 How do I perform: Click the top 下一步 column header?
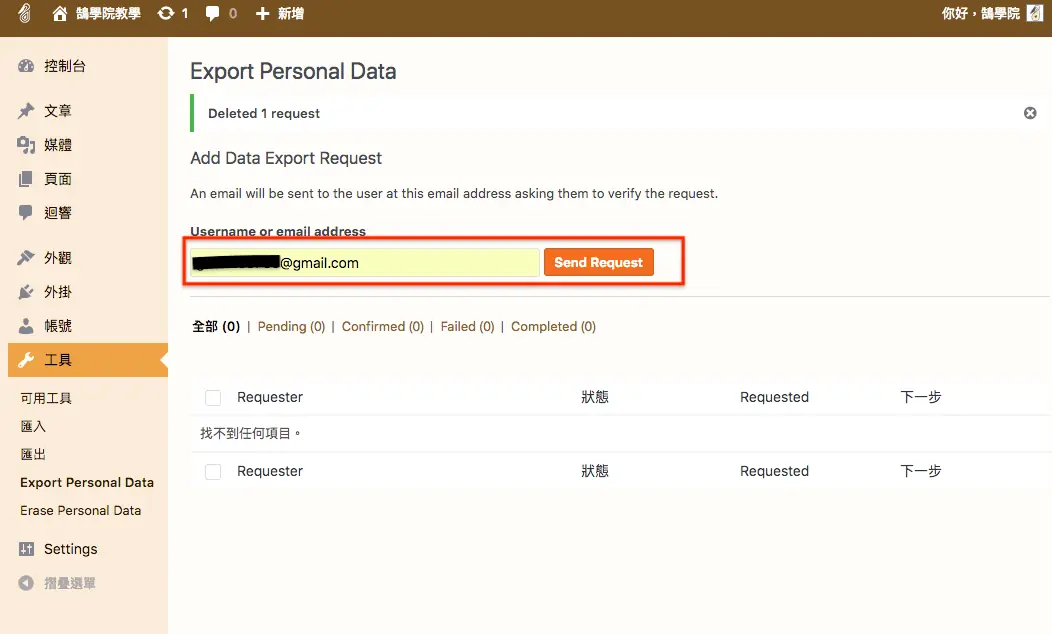pos(920,397)
